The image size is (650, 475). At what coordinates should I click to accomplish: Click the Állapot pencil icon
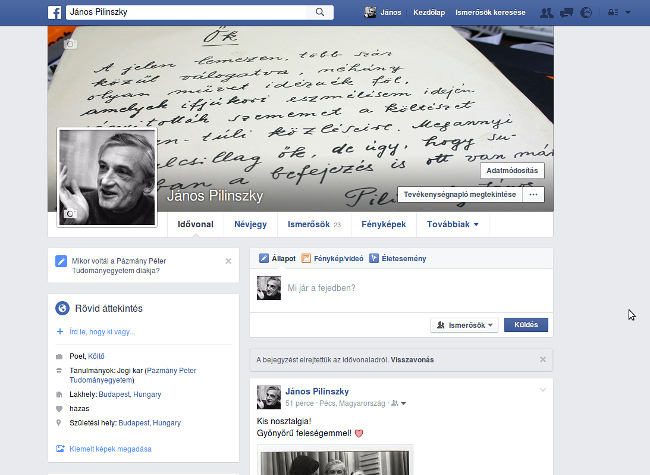[264, 258]
